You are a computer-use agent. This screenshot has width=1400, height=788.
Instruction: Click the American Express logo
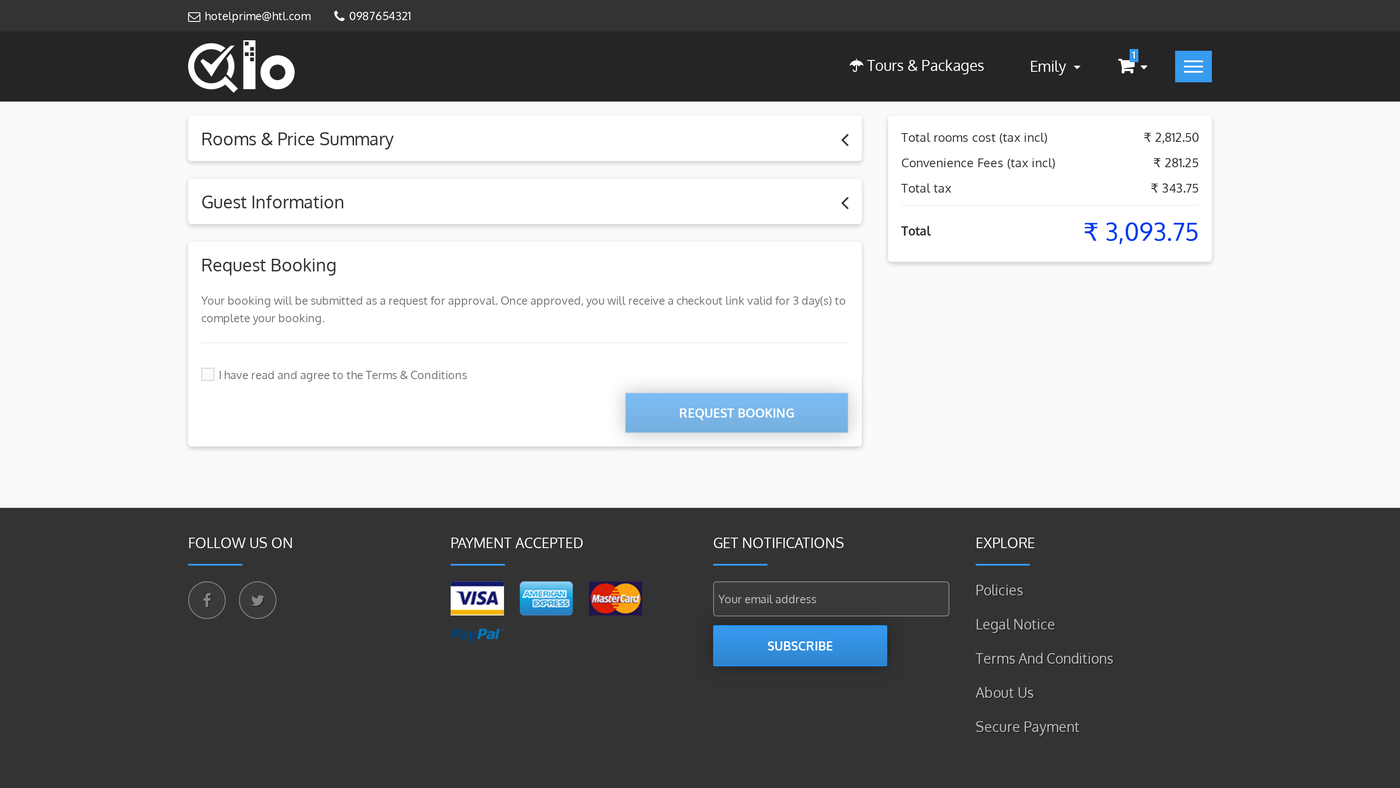pos(546,598)
